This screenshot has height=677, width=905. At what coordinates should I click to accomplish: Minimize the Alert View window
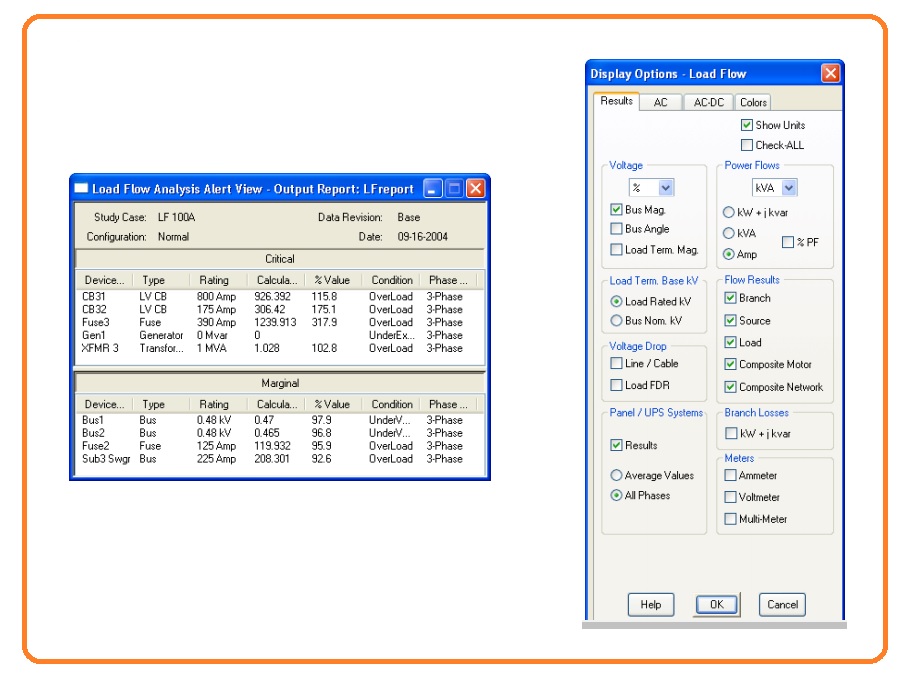coord(432,188)
